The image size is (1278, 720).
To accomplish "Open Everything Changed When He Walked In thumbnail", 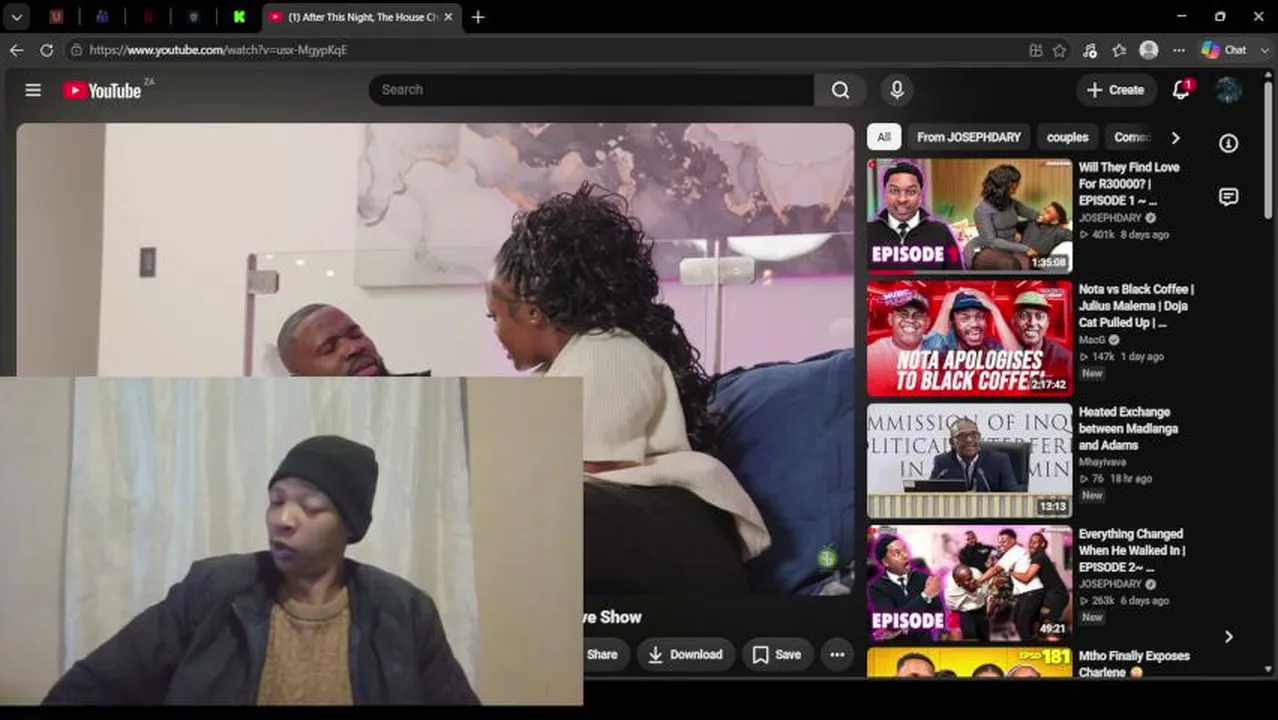I will (969, 583).
